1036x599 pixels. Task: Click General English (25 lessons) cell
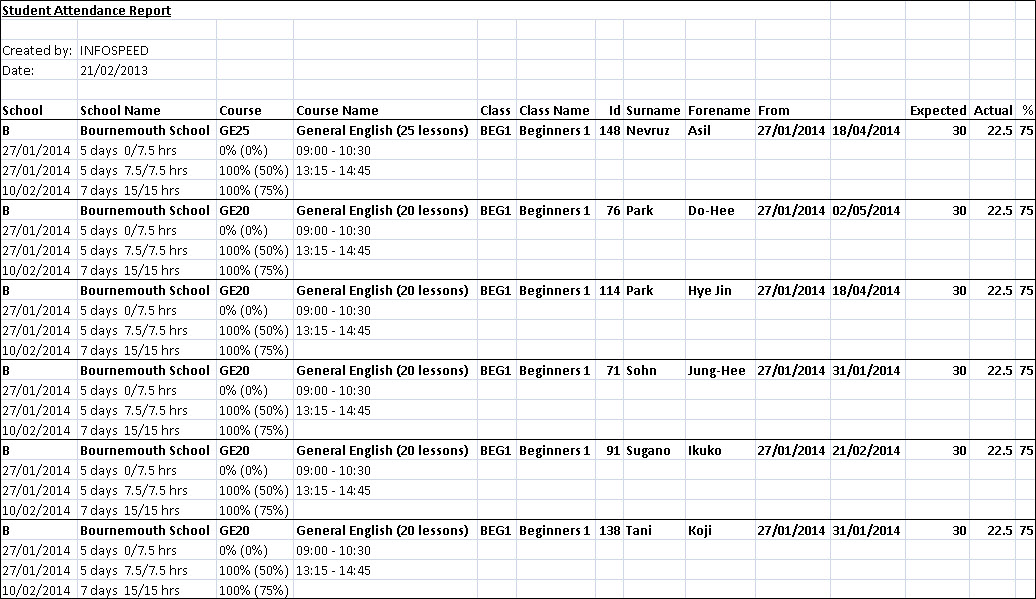tap(382, 130)
